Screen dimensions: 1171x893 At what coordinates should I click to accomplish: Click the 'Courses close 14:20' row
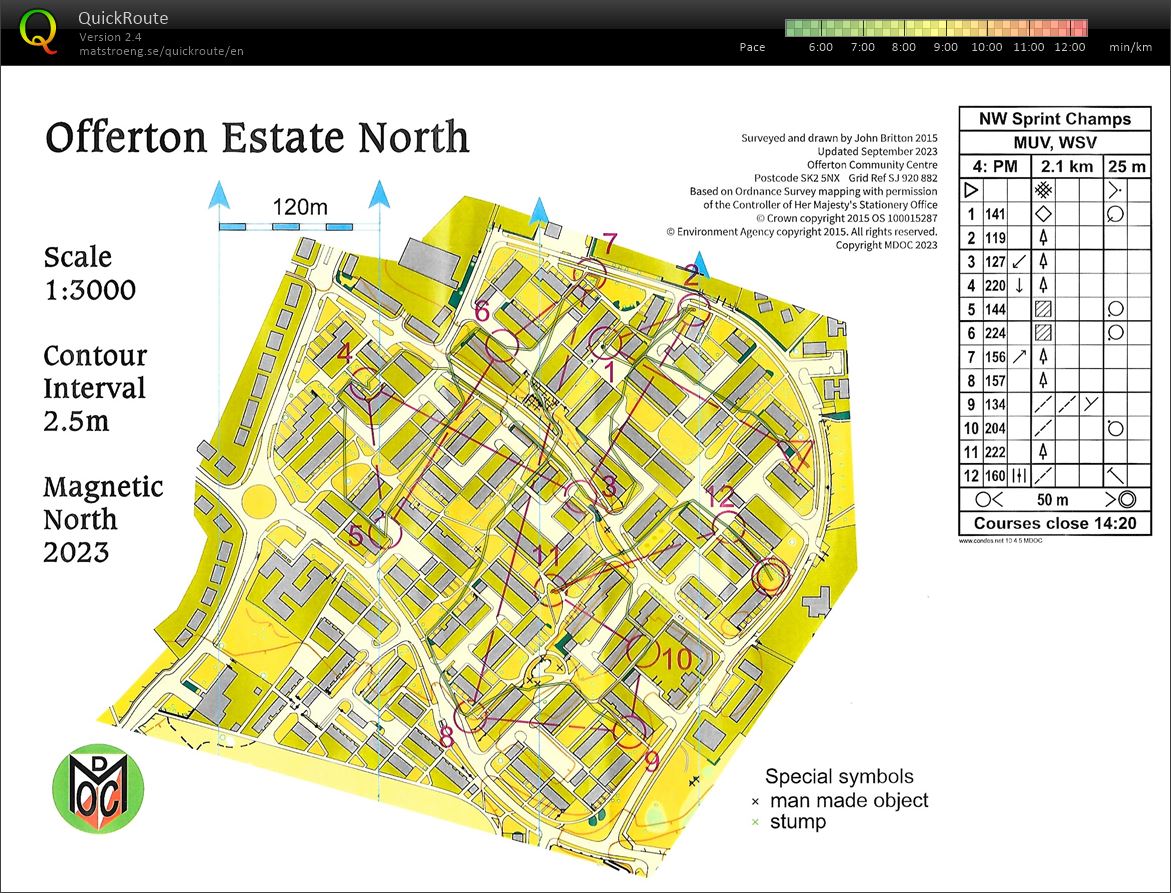click(1054, 523)
